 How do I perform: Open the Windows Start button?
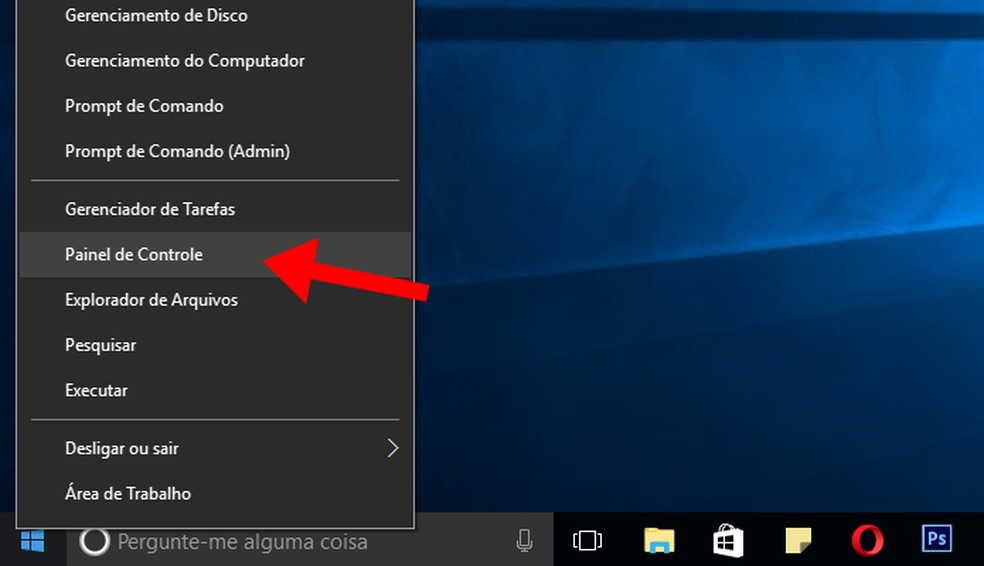32,541
